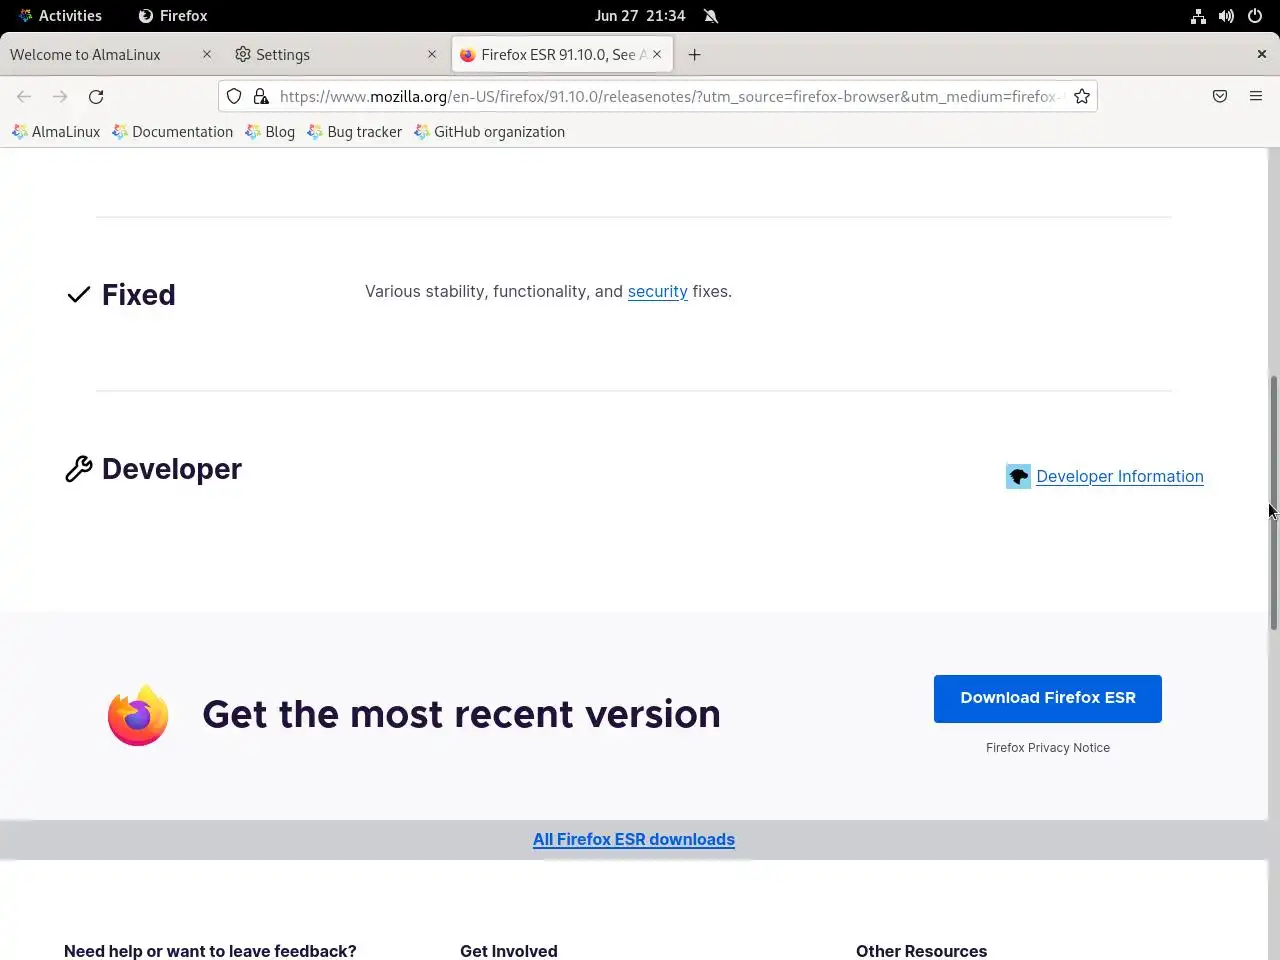This screenshot has width=1280, height=960.
Task: Open a new tab
Action: pyautogui.click(x=694, y=54)
